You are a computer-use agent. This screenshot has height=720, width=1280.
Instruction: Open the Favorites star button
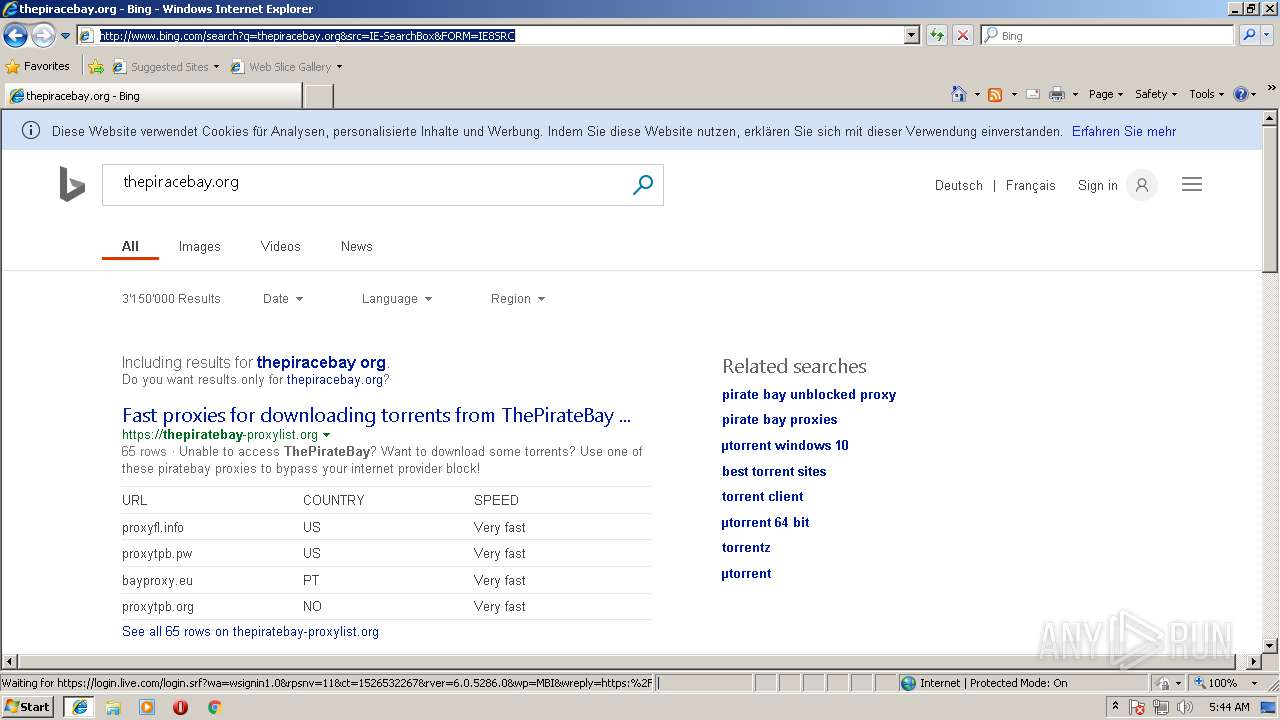37,66
